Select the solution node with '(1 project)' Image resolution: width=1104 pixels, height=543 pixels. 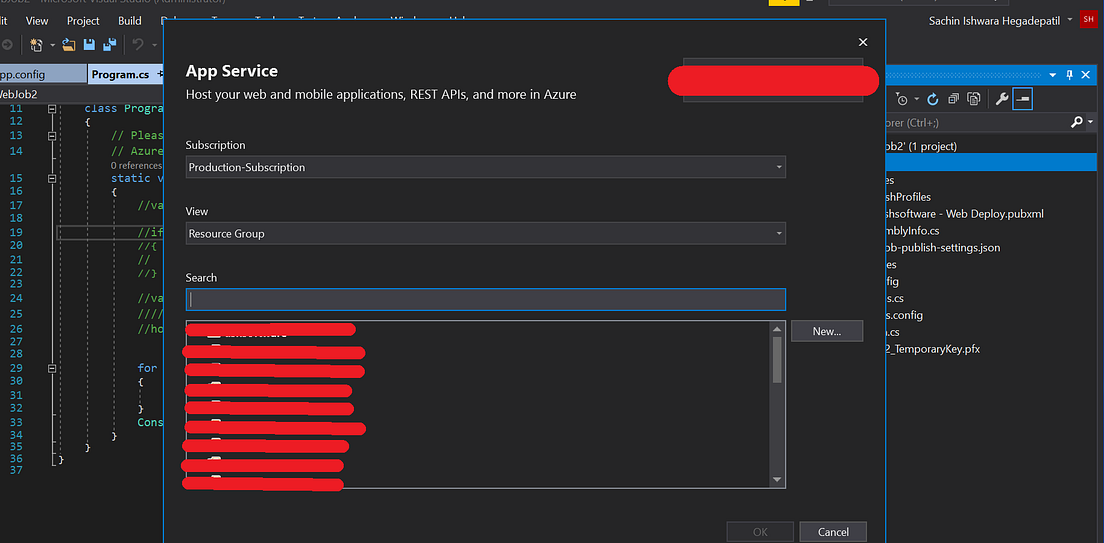(922, 146)
